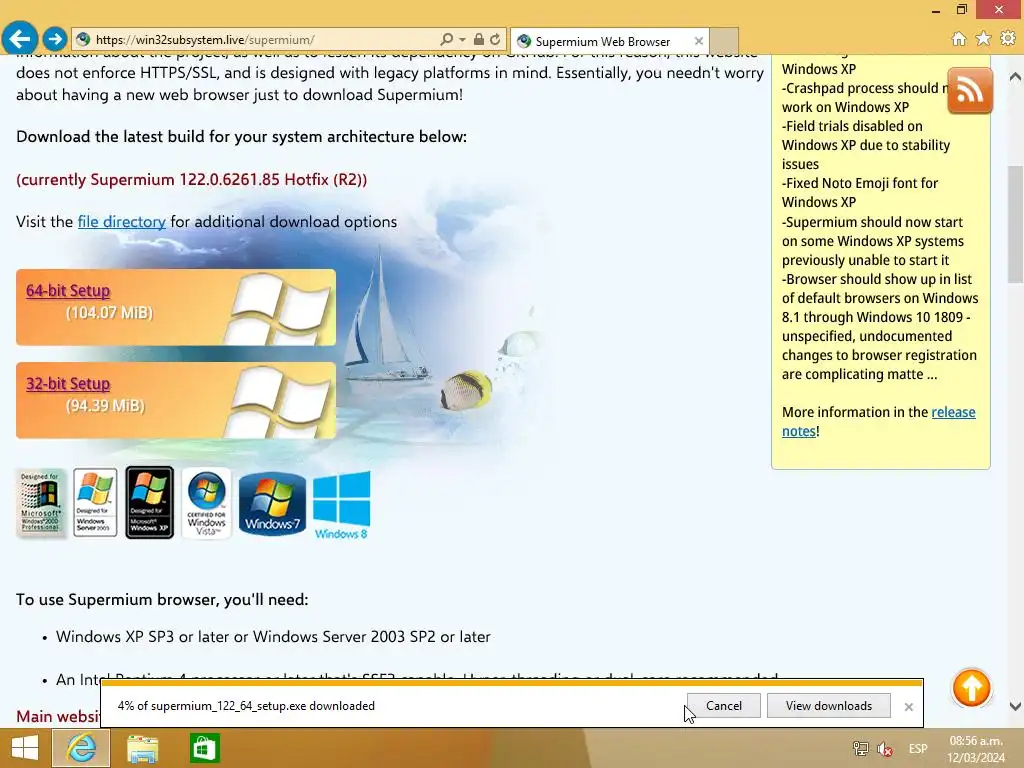The height and width of the screenshot is (768, 1024).
Task: Click the 64-bit Setup download link
Action: 68,291
